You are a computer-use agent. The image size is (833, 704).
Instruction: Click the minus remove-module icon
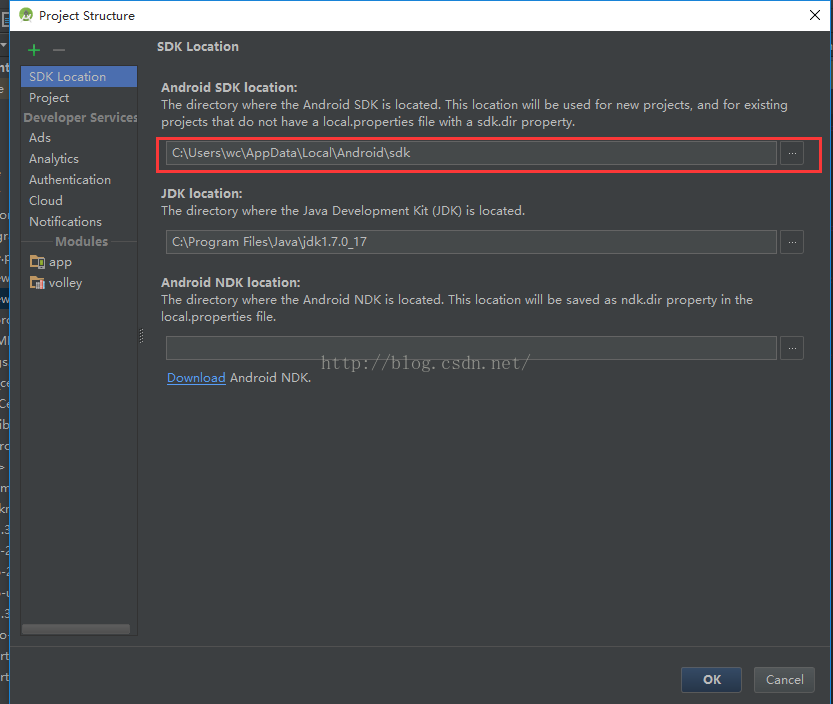(x=59, y=50)
